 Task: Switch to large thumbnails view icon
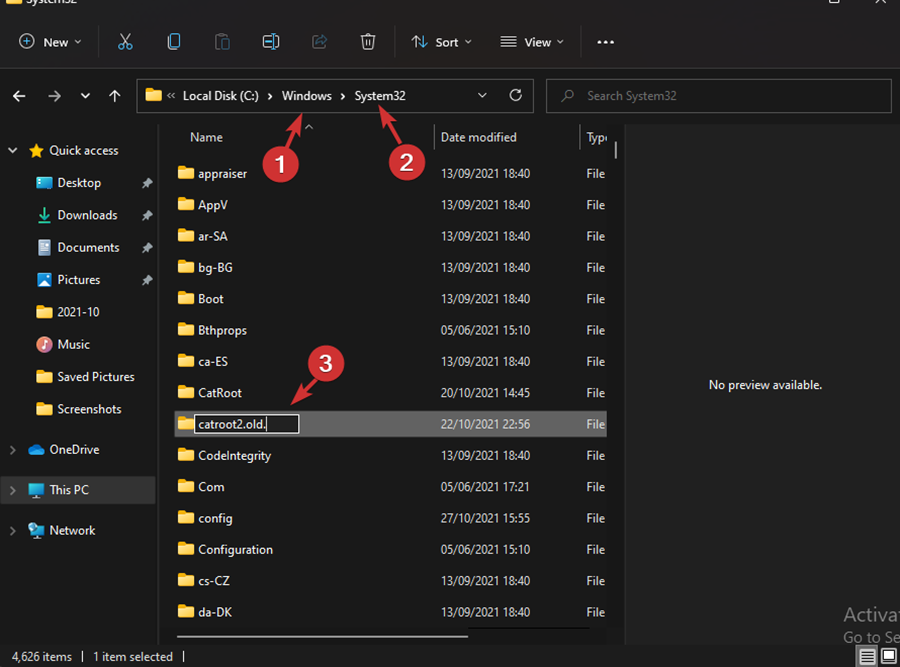click(x=889, y=656)
